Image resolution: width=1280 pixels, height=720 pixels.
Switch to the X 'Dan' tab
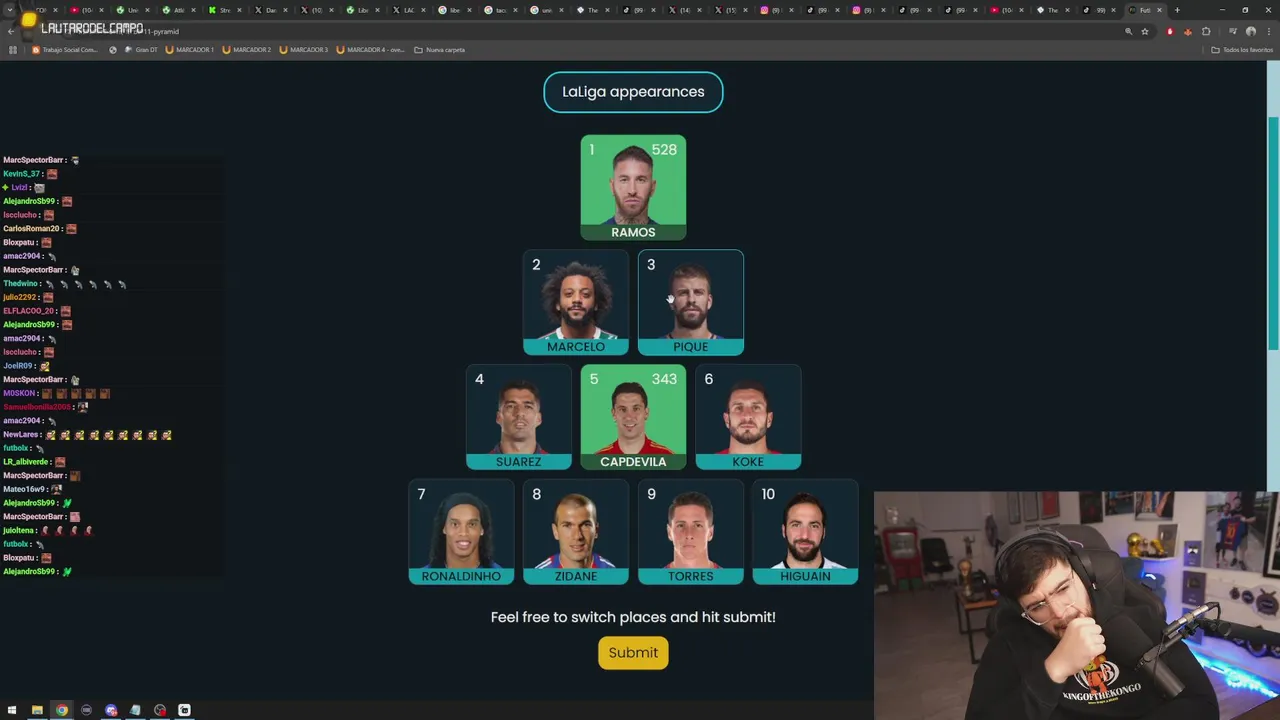point(270,10)
